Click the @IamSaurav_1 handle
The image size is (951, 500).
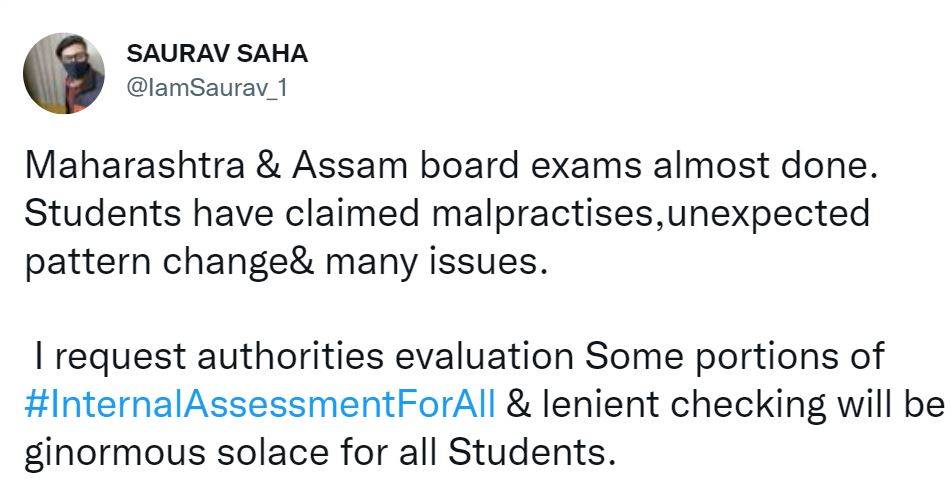207,88
